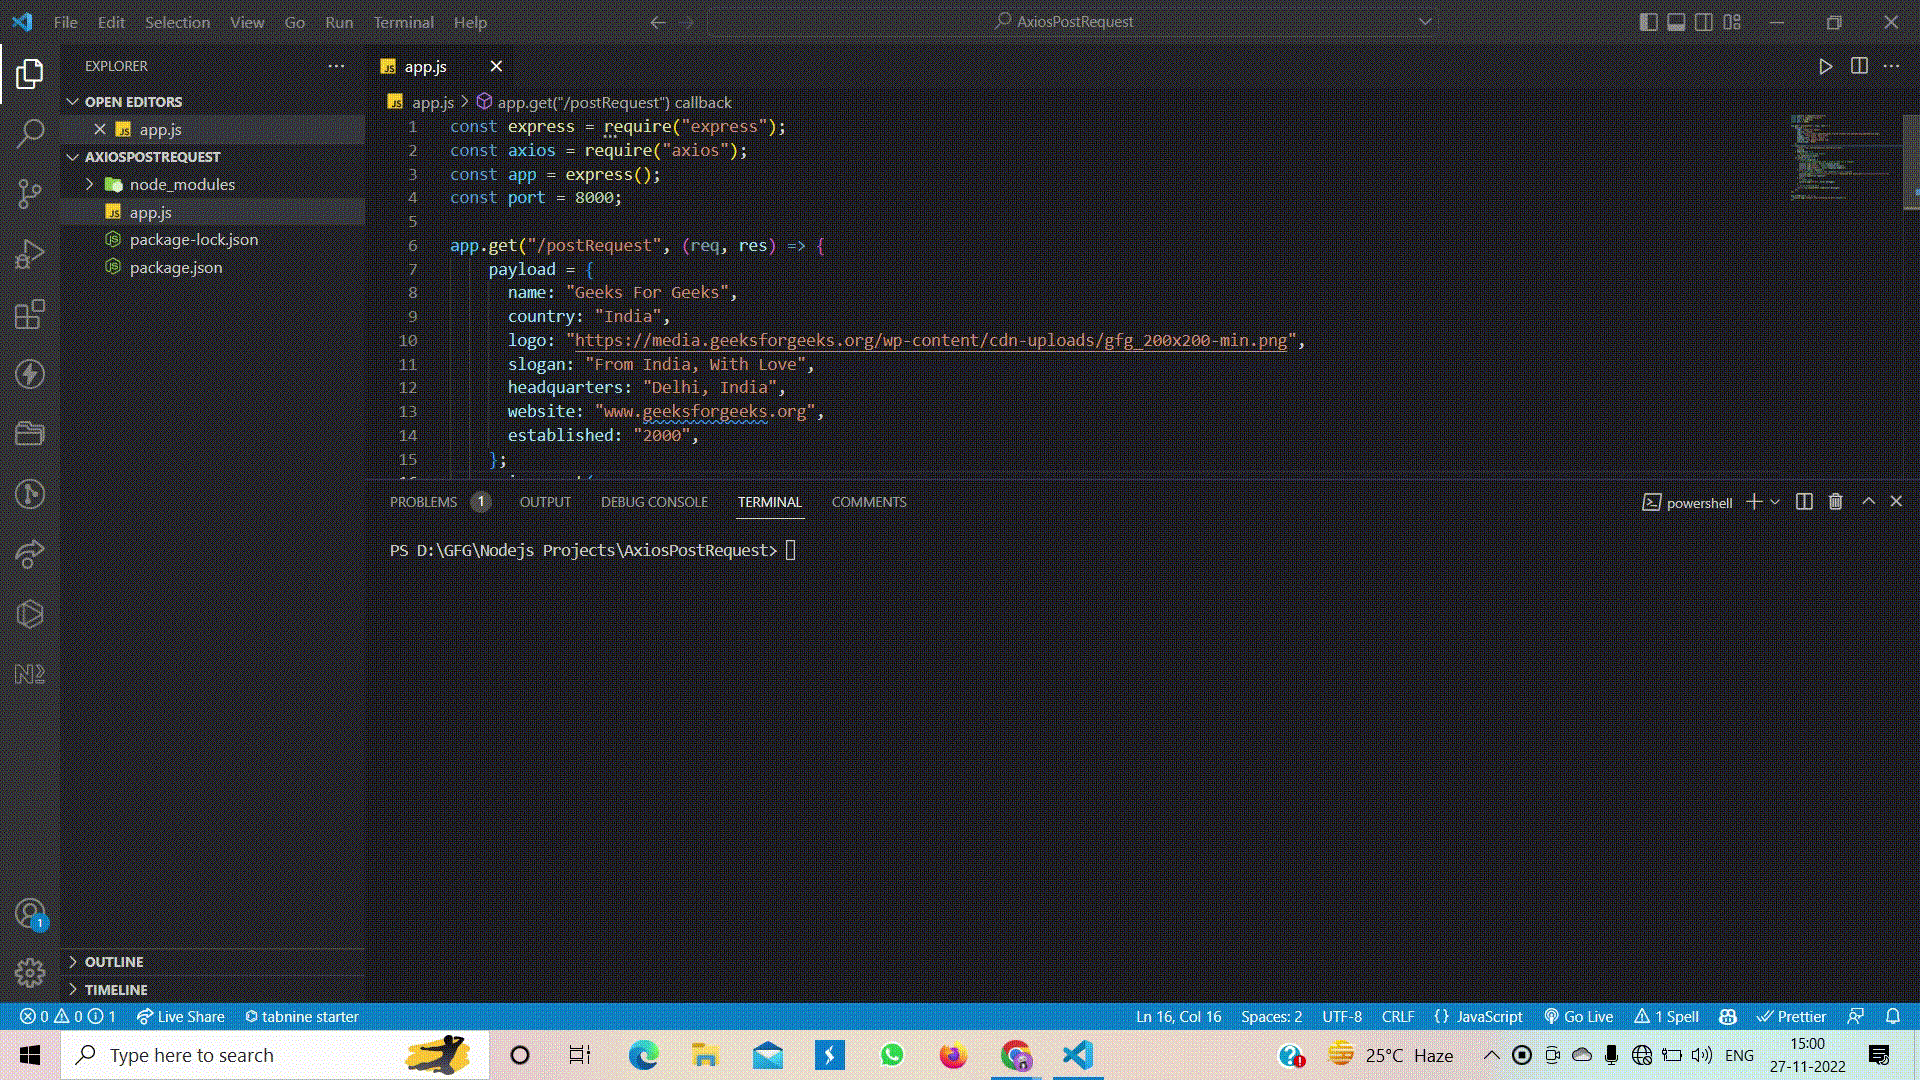The height and width of the screenshot is (1080, 1920).
Task: Open the Run and Debug view
Action: pyautogui.click(x=30, y=254)
